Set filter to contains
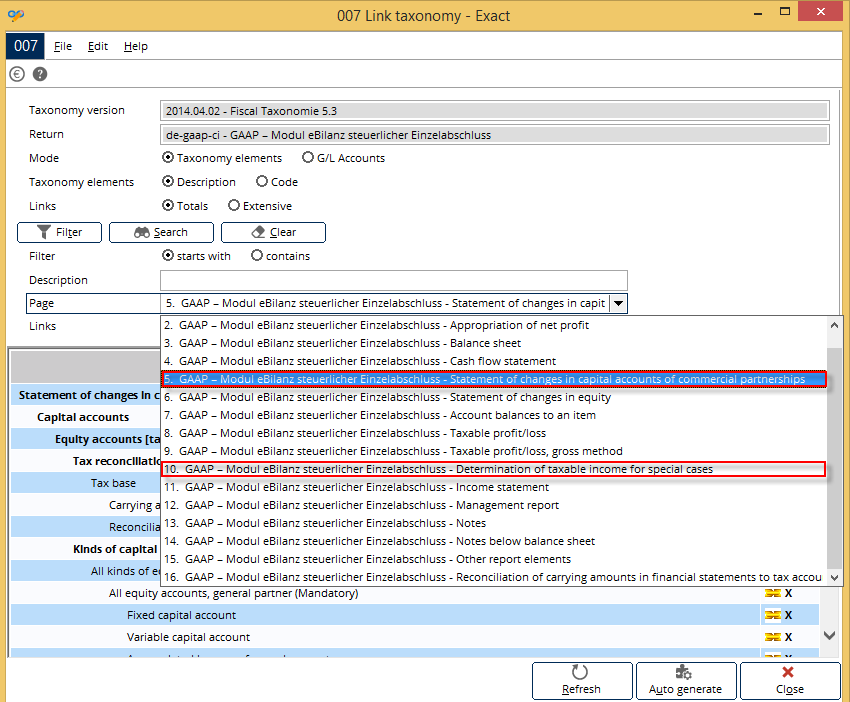Screen dimensions: 850x702 tap(257, 255)
